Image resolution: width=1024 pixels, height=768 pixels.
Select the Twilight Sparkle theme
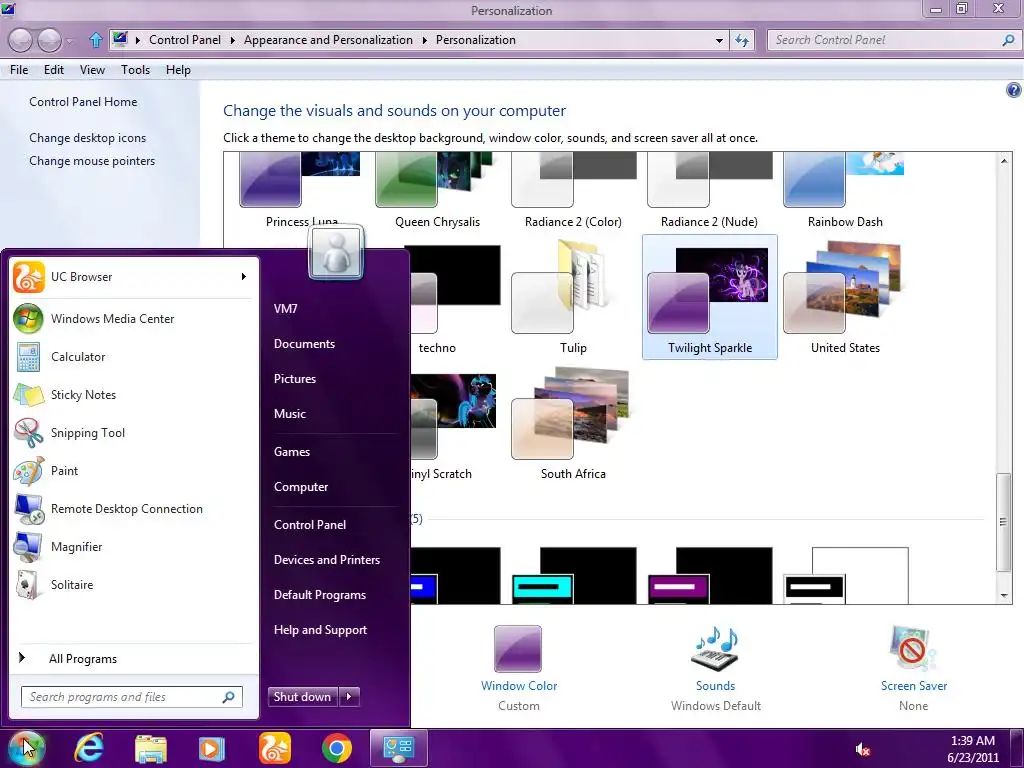coord(710,297)
